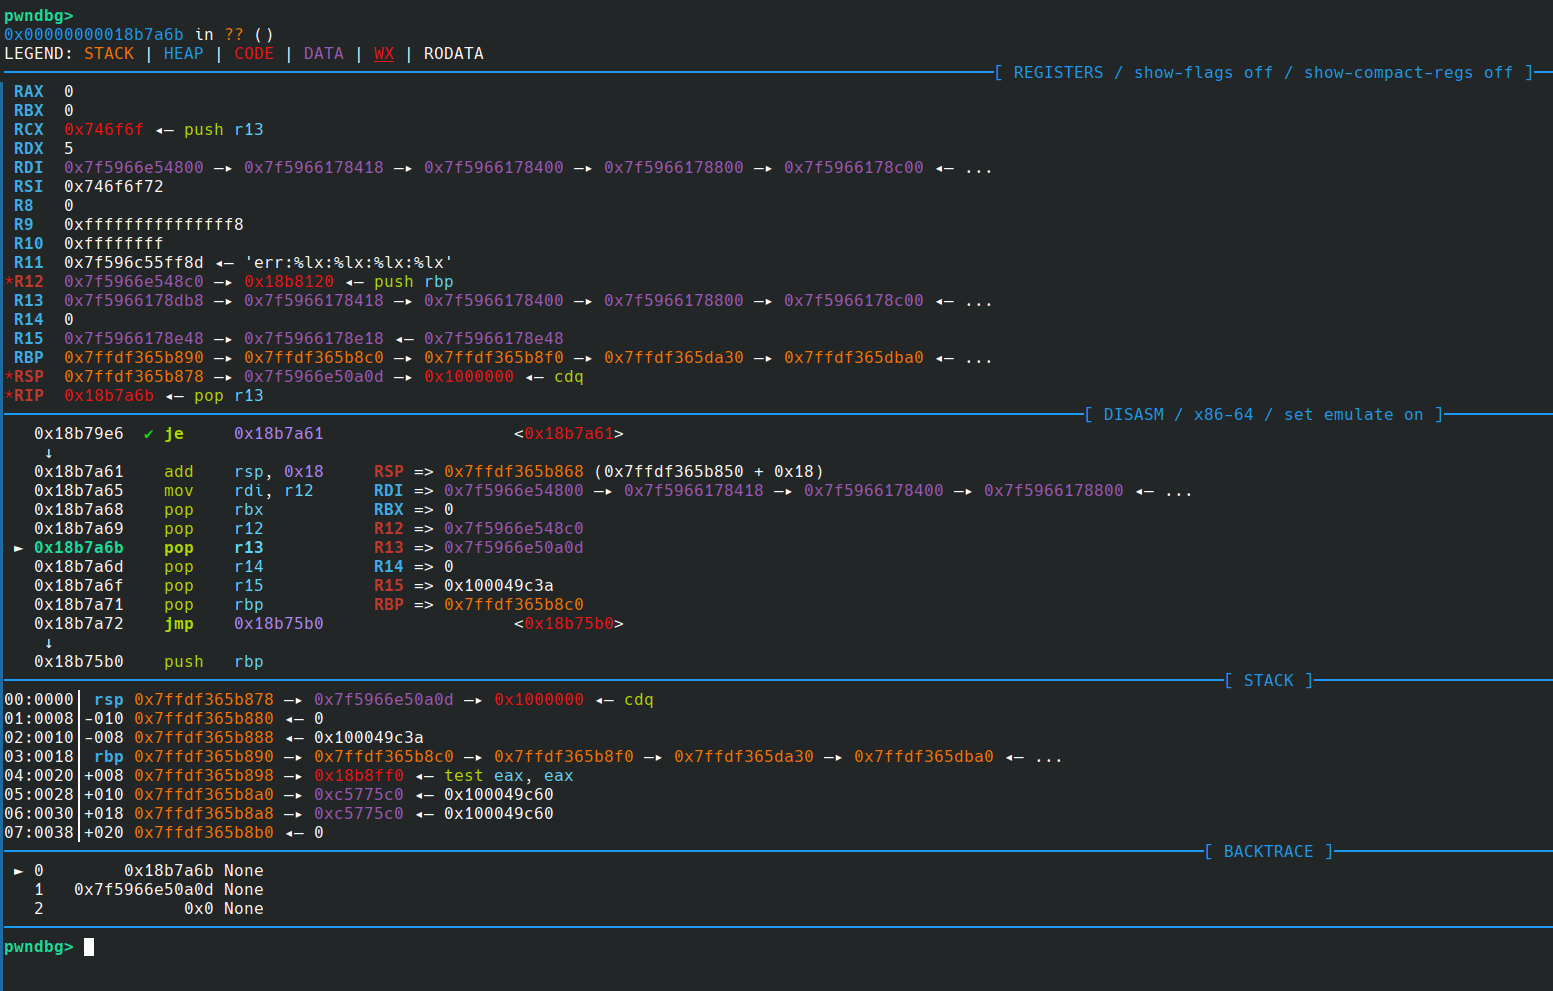The image size is (1553, 991).
Task: Click the BACKTRACE section header label
Action: [1268, 852]
